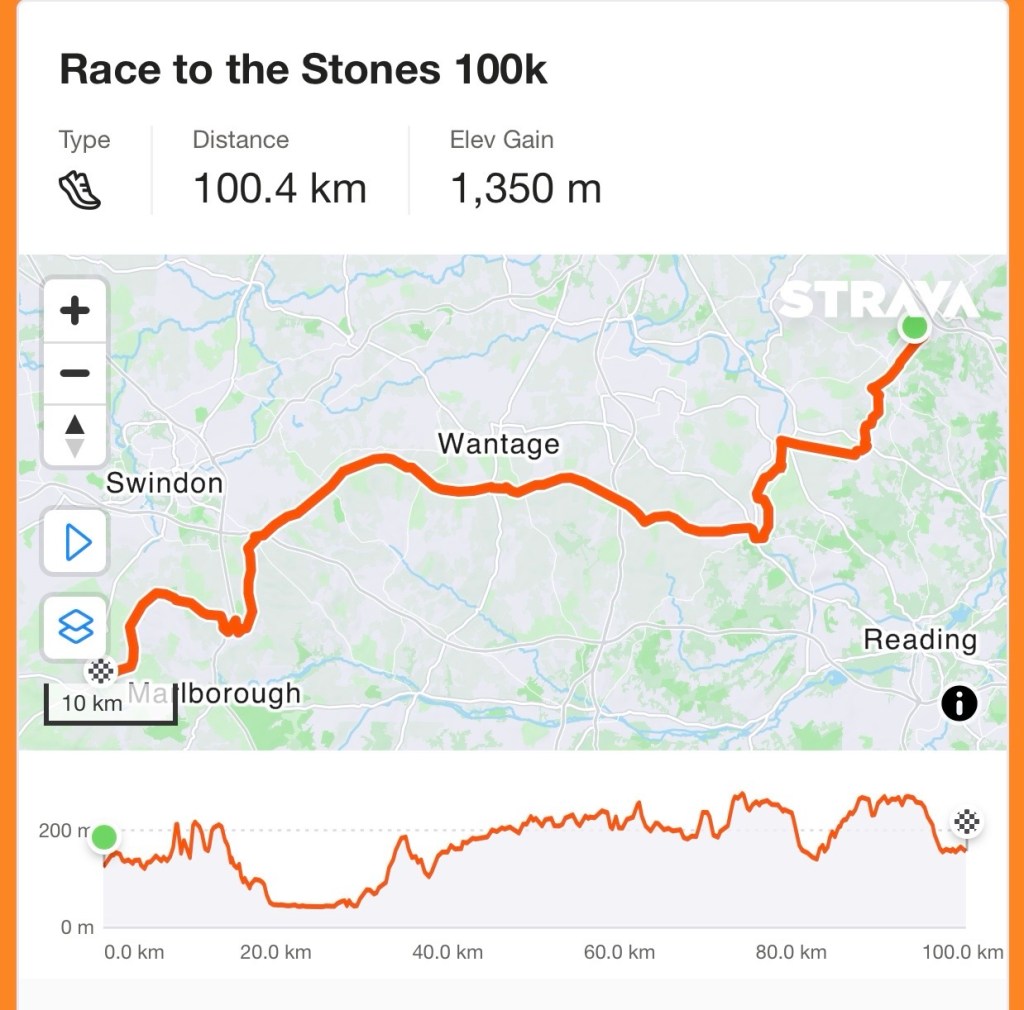1024x1010 pixels.
Task: Click the Reading town label
Action: point(920,640)
